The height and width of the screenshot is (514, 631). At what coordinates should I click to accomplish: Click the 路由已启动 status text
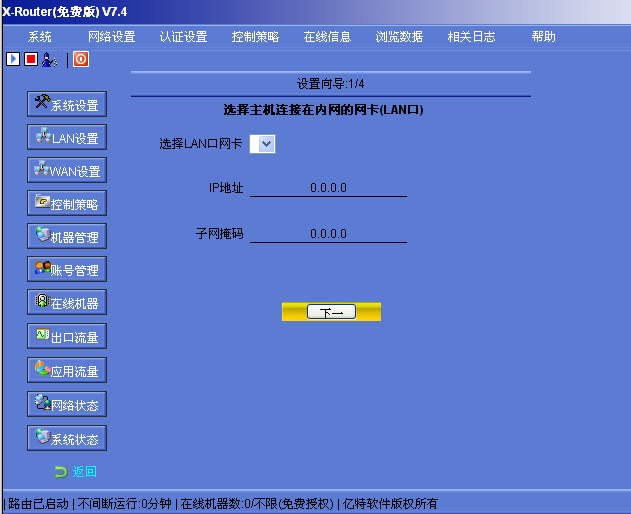[38, 504]
